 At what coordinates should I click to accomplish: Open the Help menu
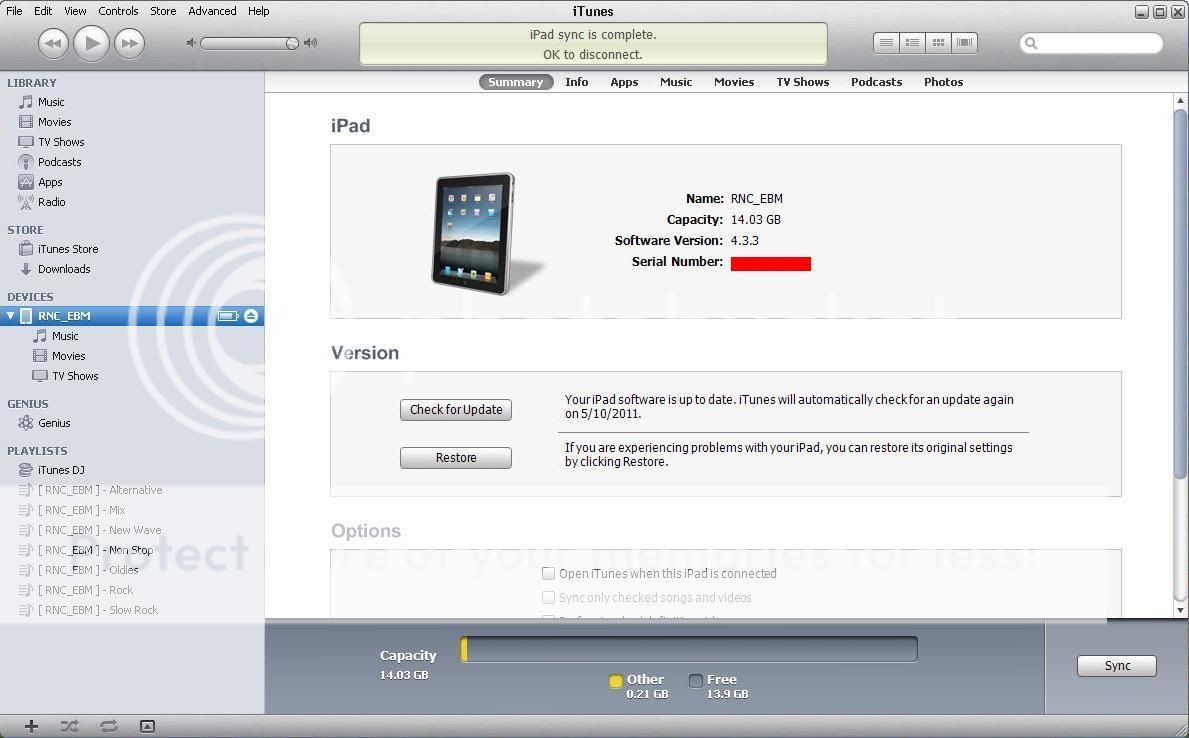259,11
